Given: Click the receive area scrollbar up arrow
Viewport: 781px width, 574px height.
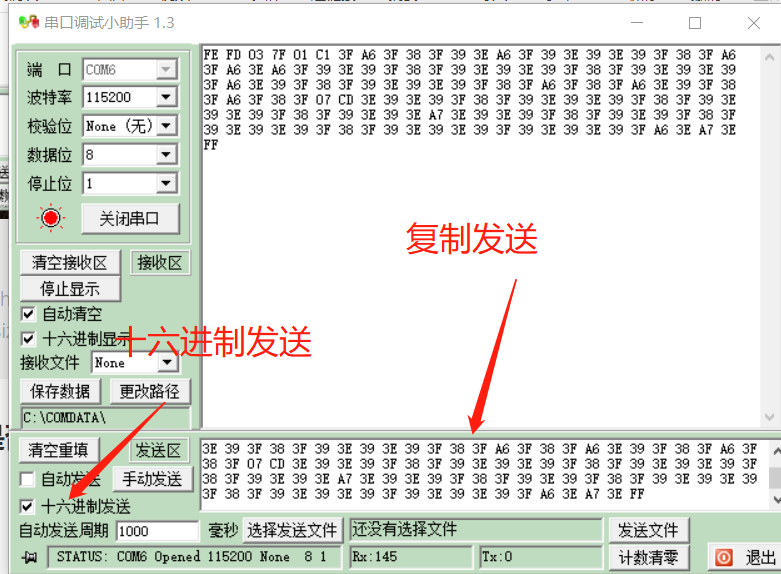Looking at the screenshot, I should point(769,57).
